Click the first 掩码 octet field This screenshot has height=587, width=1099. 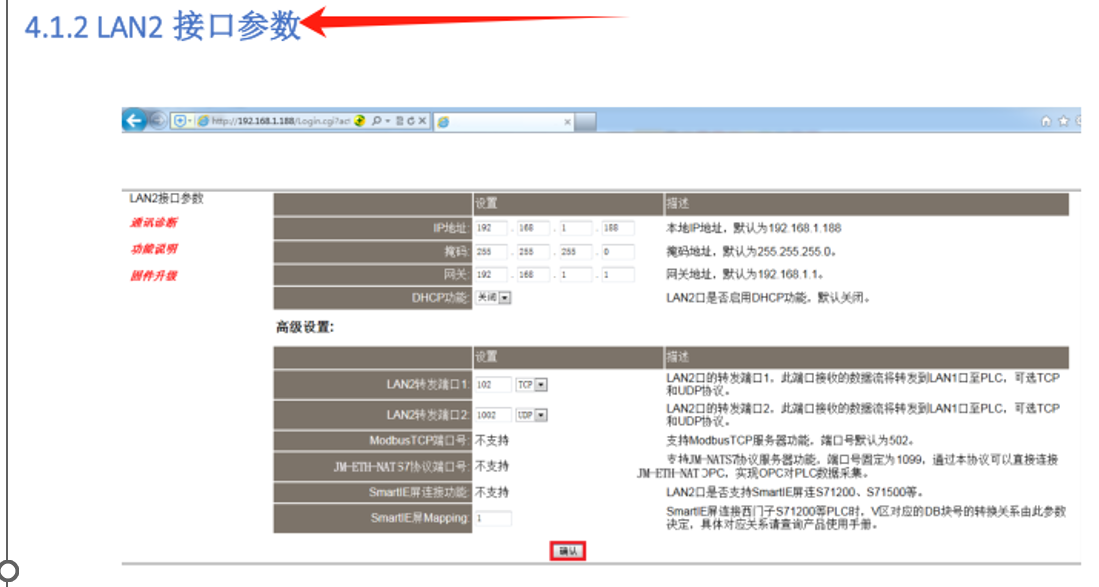point(491,251)
